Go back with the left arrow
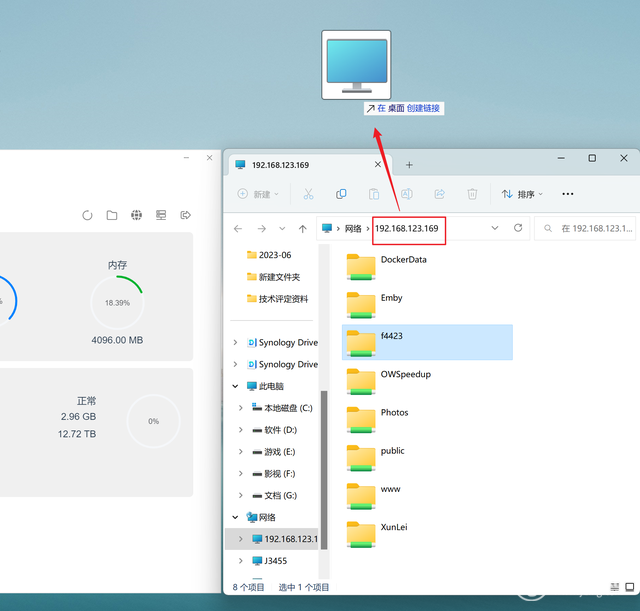Screen dimensions: 640x611 238,229
